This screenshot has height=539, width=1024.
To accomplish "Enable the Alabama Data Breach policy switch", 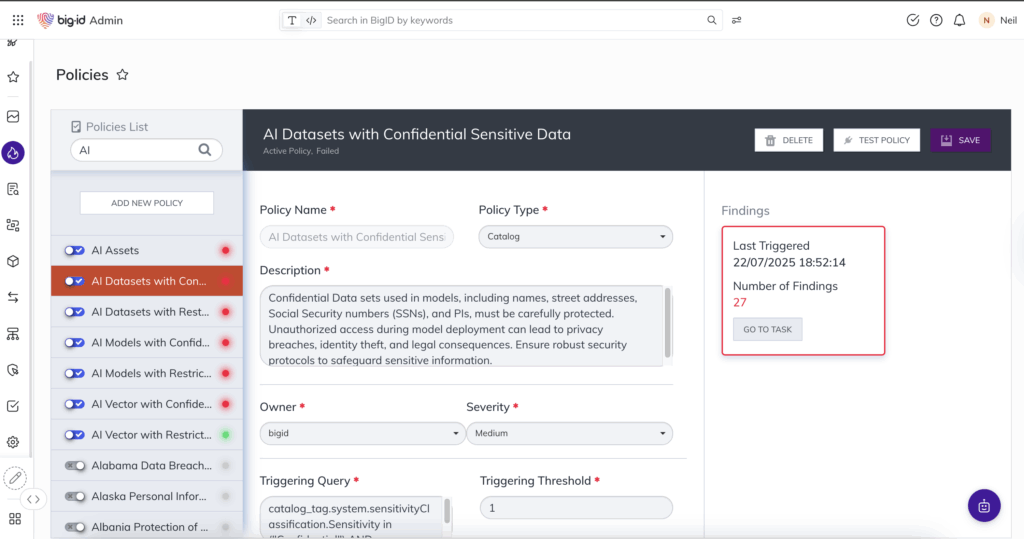I will (x=74, y=466).
